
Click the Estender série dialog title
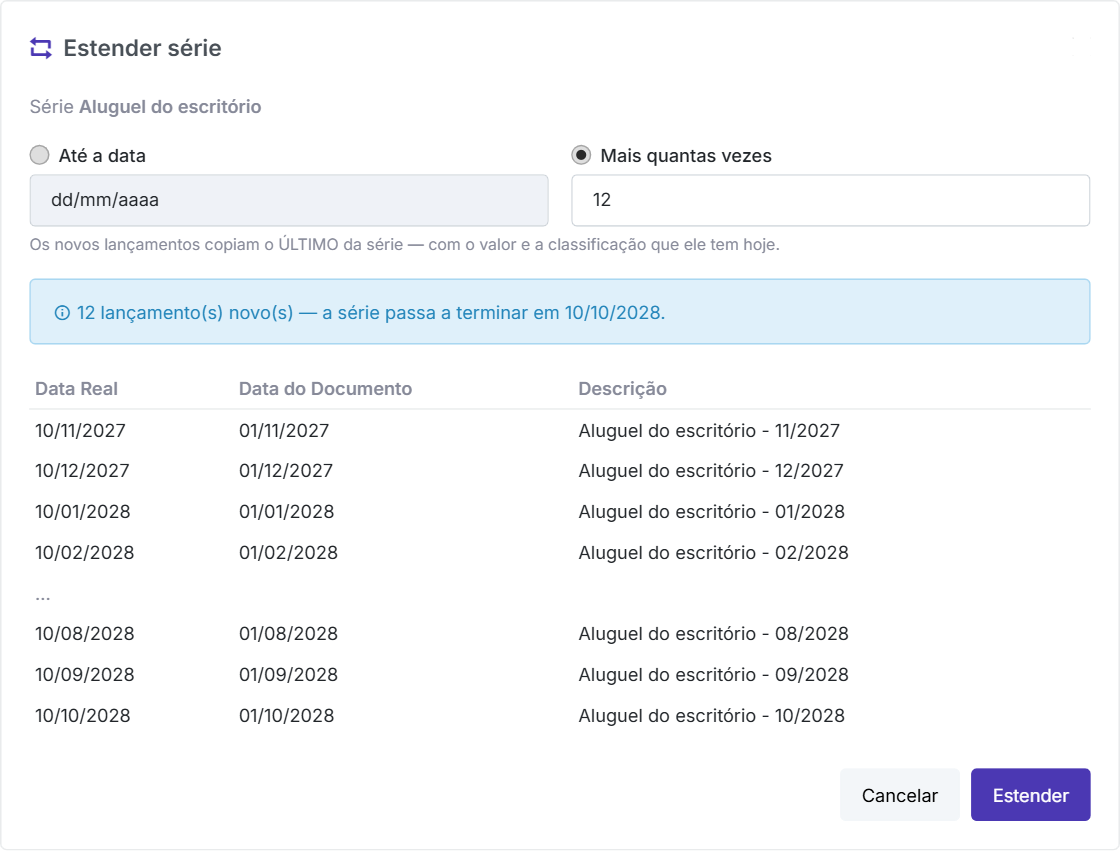(x=142, y=48)
